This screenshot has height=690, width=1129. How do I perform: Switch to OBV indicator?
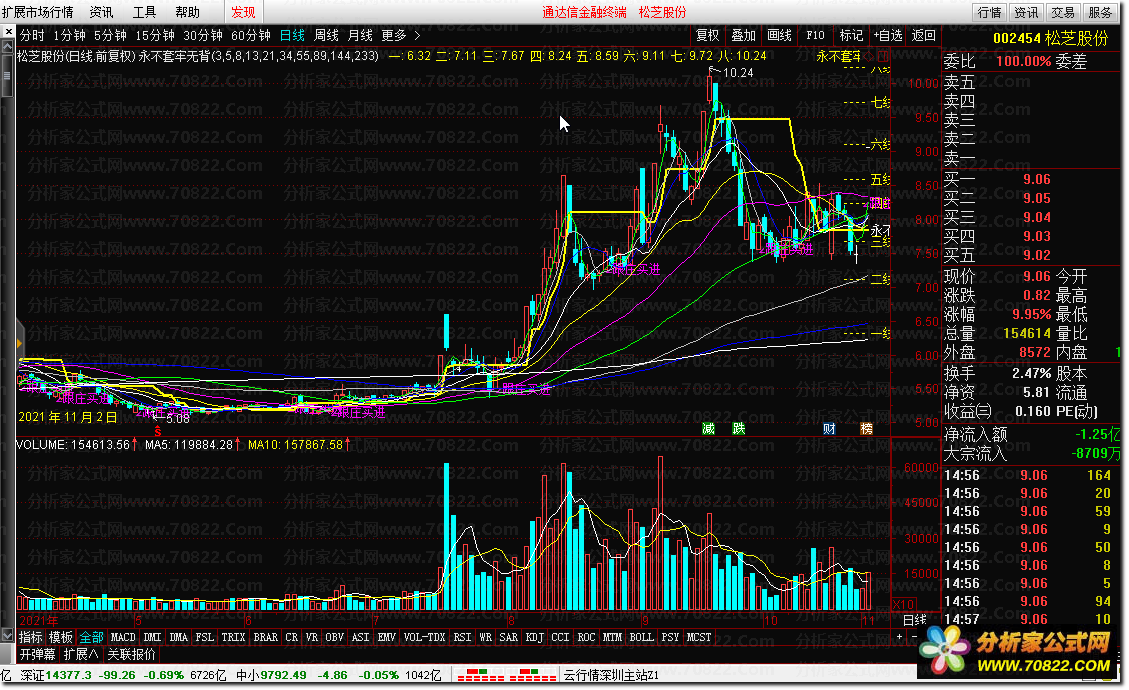pos(334,637)
